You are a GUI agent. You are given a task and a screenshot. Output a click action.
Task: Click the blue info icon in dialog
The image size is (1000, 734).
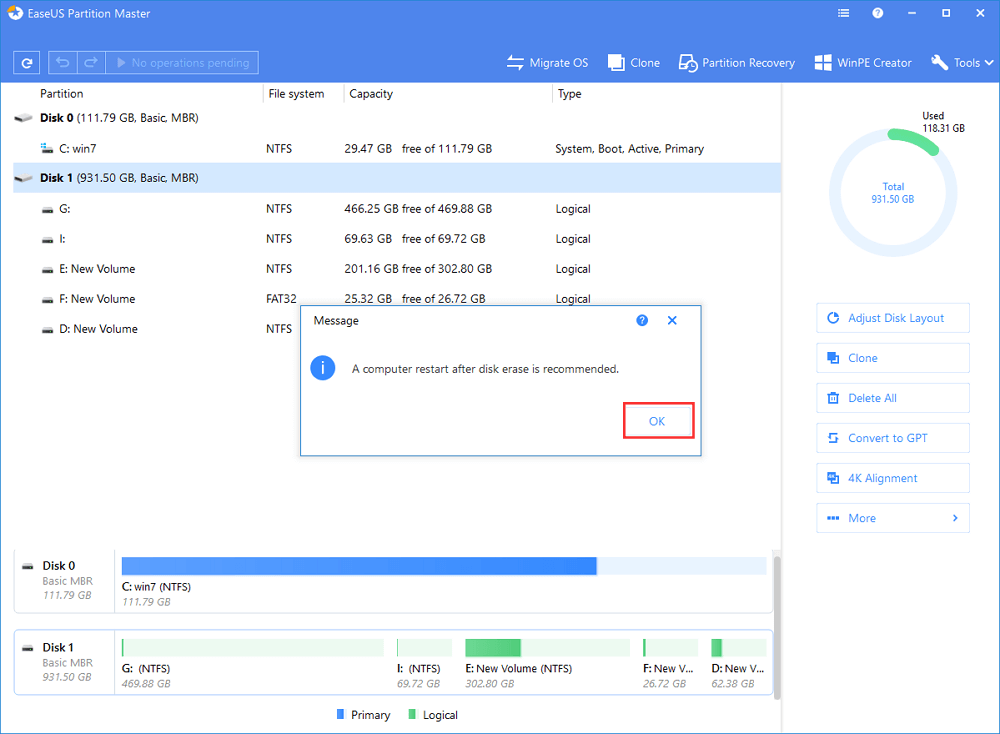click(323, 368)
